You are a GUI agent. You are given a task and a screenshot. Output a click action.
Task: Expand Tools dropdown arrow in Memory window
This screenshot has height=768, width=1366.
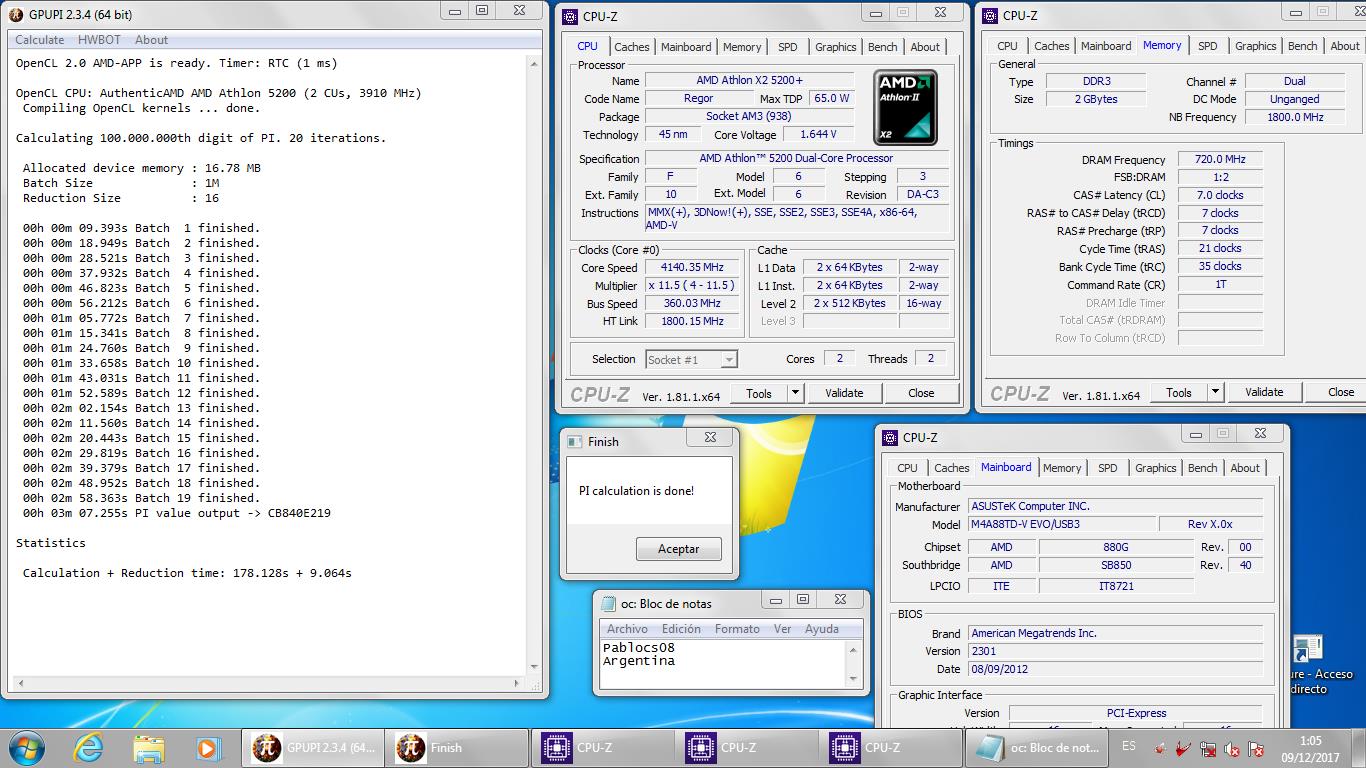pyautogui.click(x=1216, y=392)
